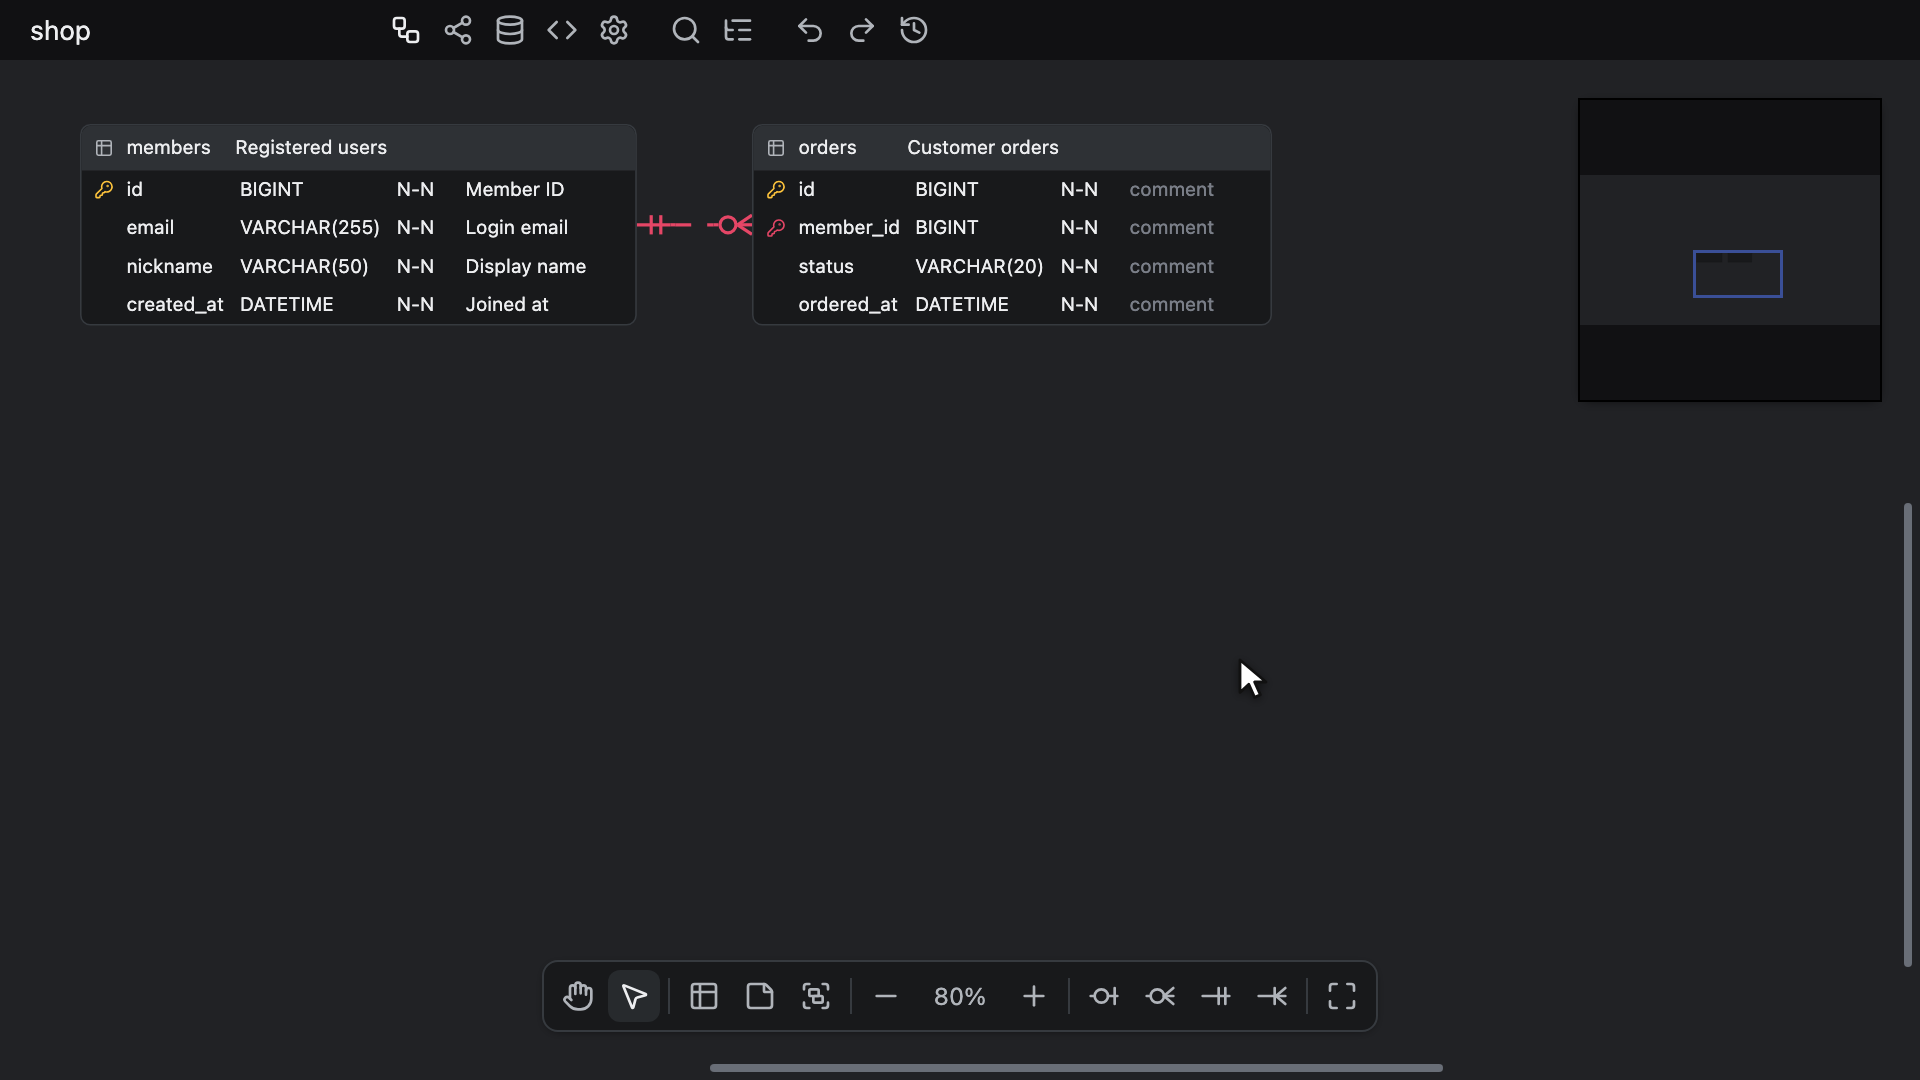
Task: Toggle fullscreen mode in bottom toolbar
Action: [x=1342, y=996]
